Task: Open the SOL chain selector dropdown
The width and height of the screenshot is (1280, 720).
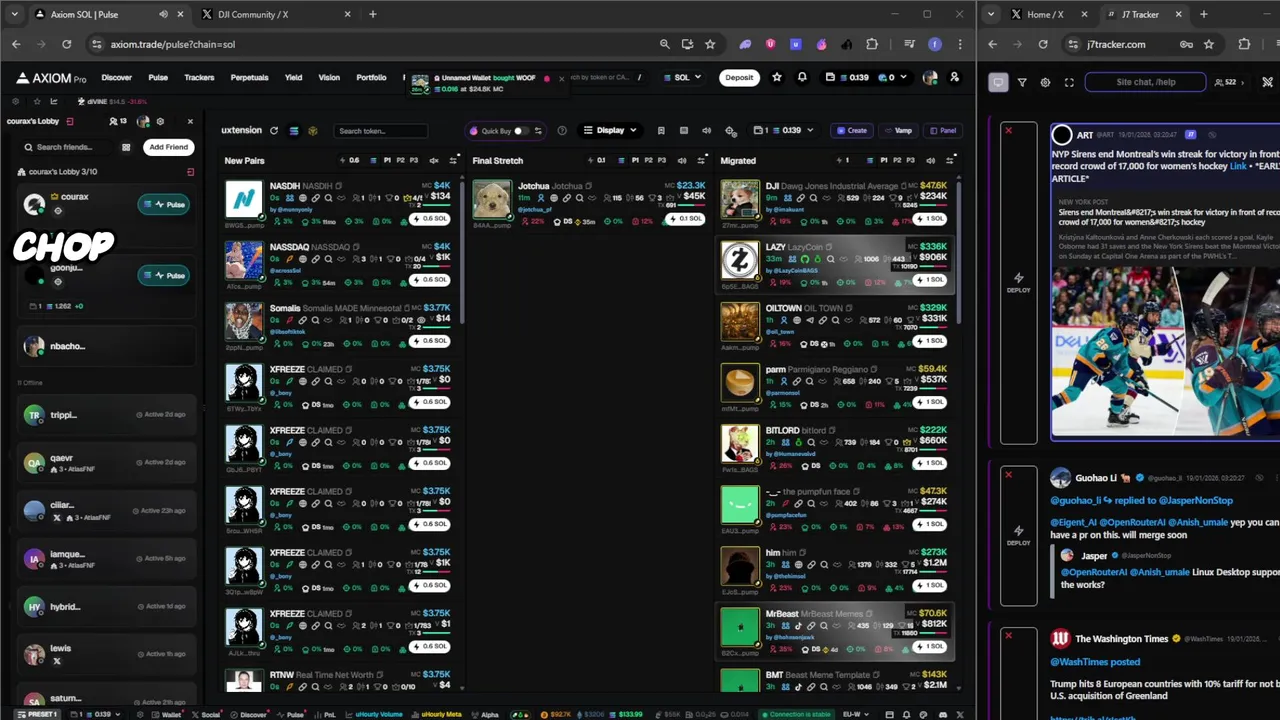Action: [x=681, y=77]
